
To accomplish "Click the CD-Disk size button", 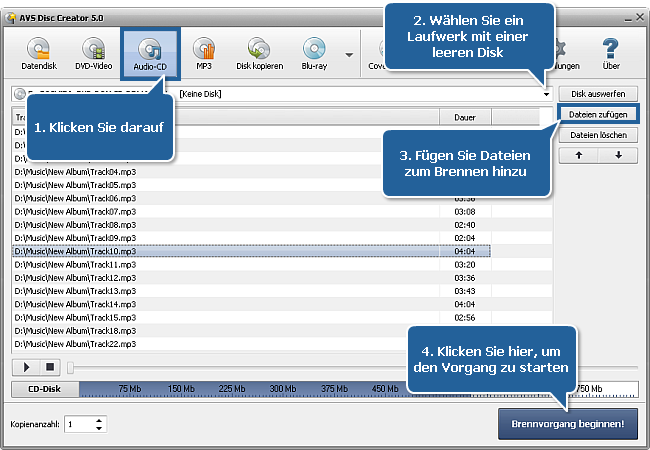I will tap(45, 389).
